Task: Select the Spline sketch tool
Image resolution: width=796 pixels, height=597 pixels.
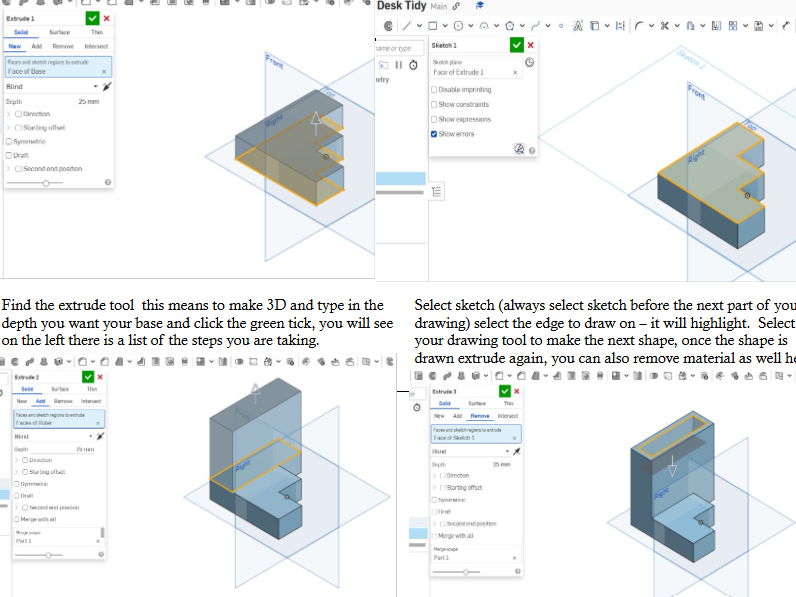Action: pyautogui.click(x=535, y=25)
